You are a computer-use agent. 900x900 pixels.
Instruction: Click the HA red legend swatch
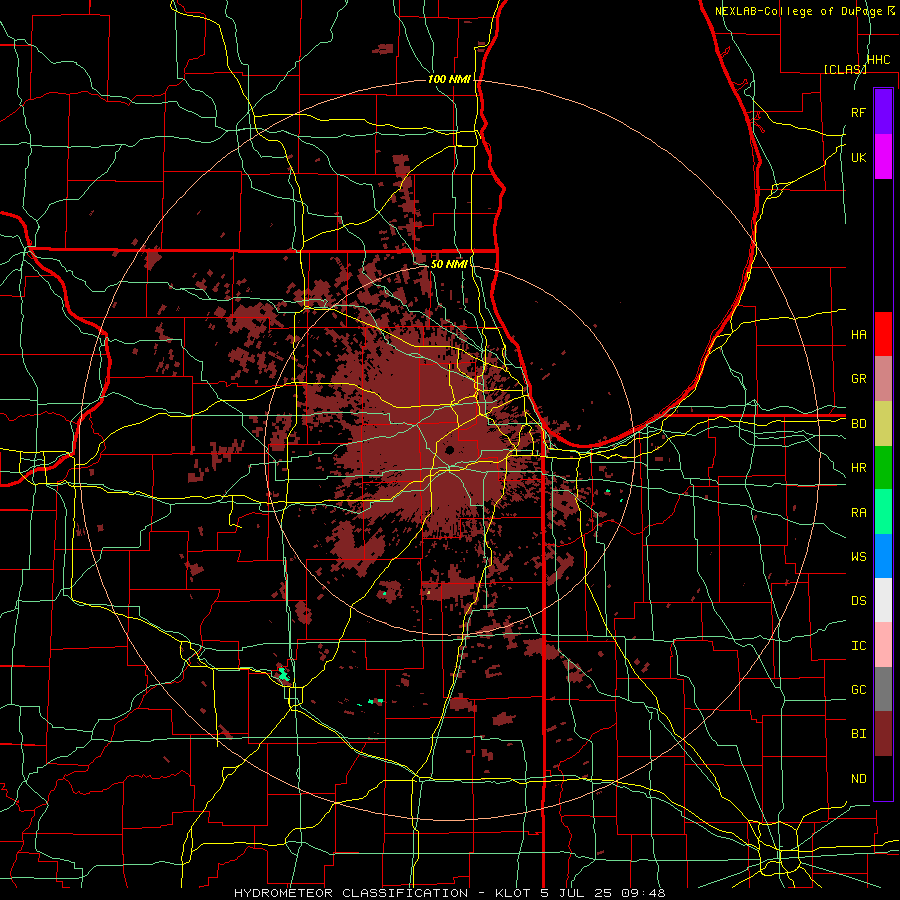tap(883, 334)
